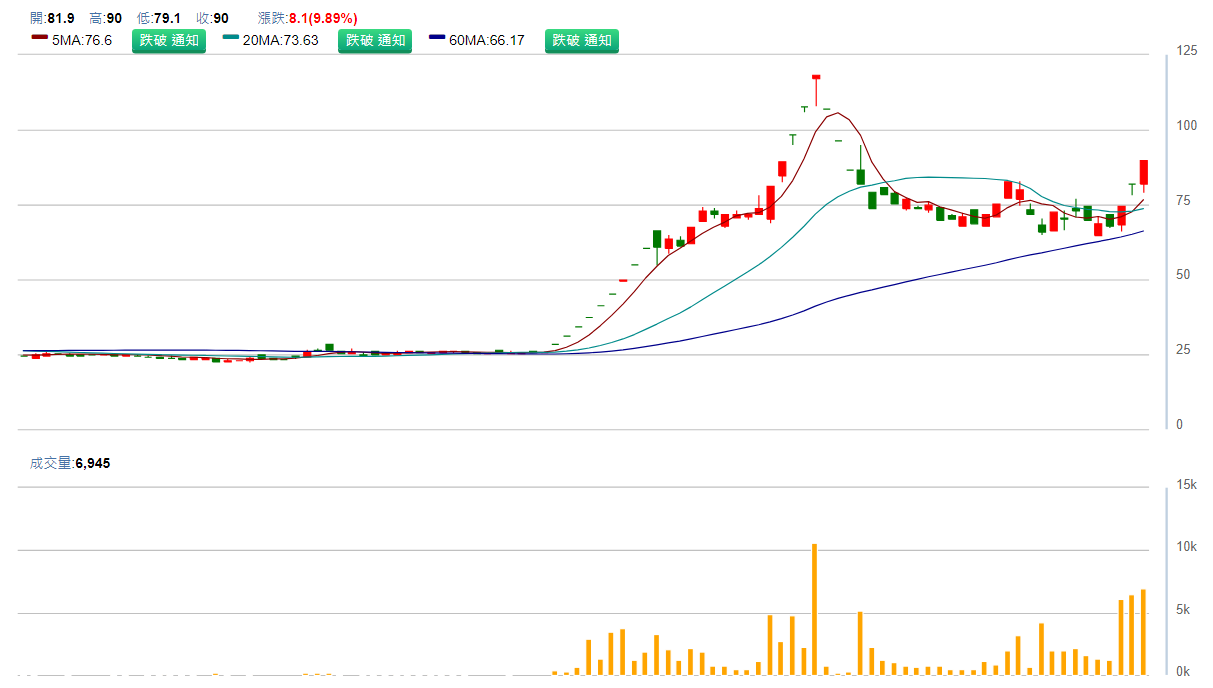
Task: Click the dark red 5MA legend swatch
Action: tap(40, 38)
